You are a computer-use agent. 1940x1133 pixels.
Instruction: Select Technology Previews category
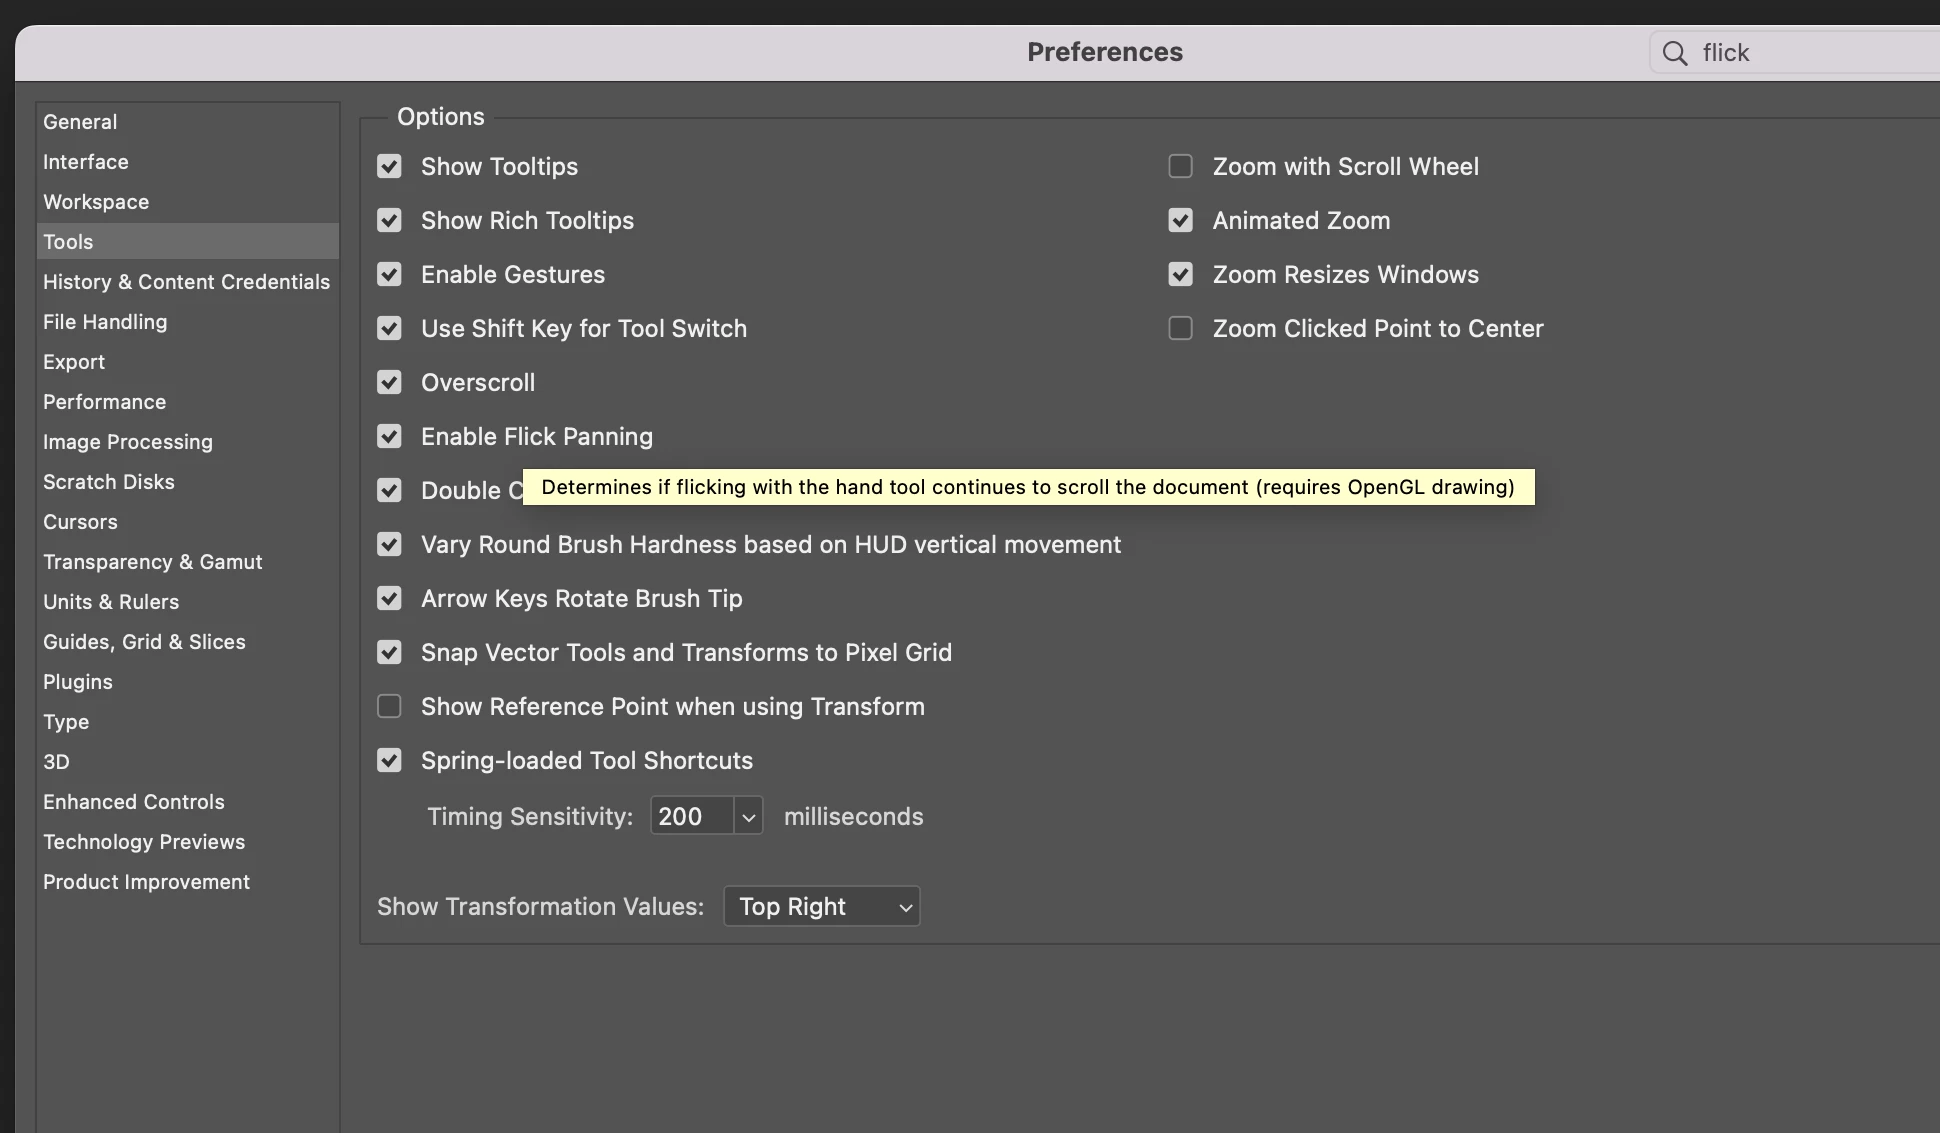[144, 842]
